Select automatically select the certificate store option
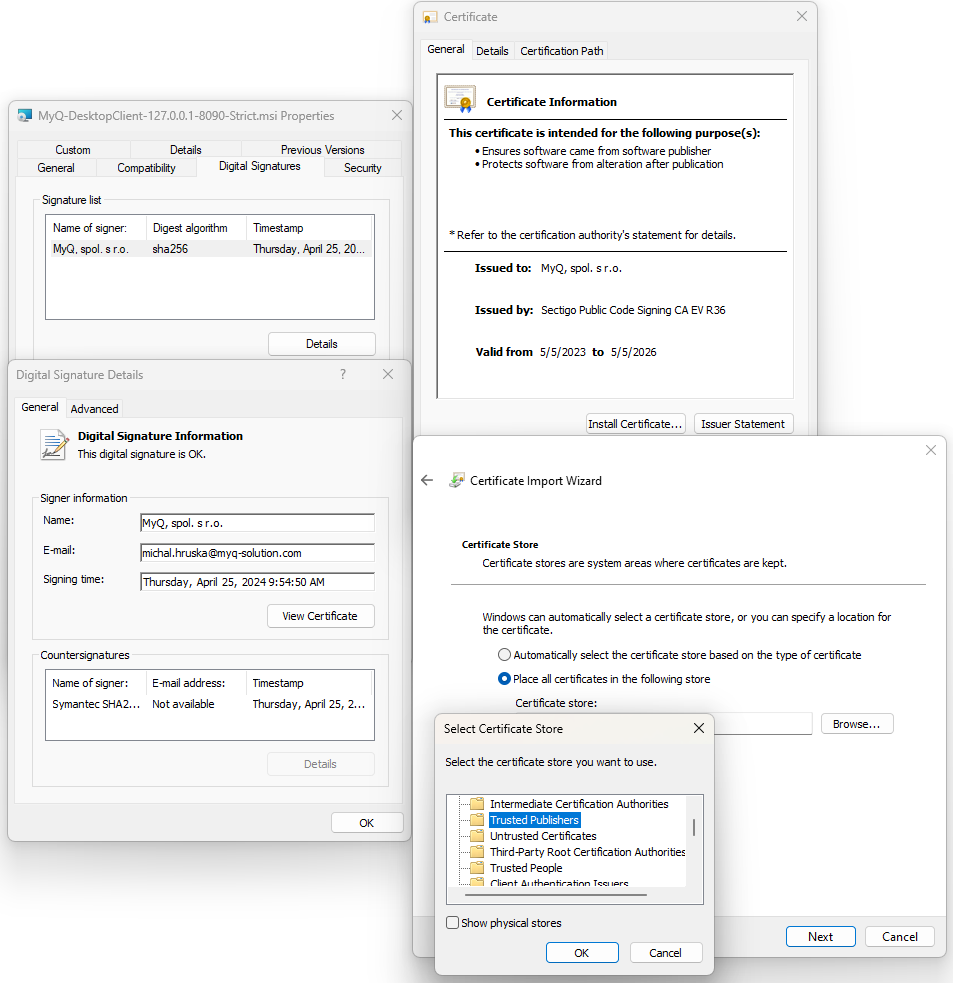The image size is (953, 983). 503,654
